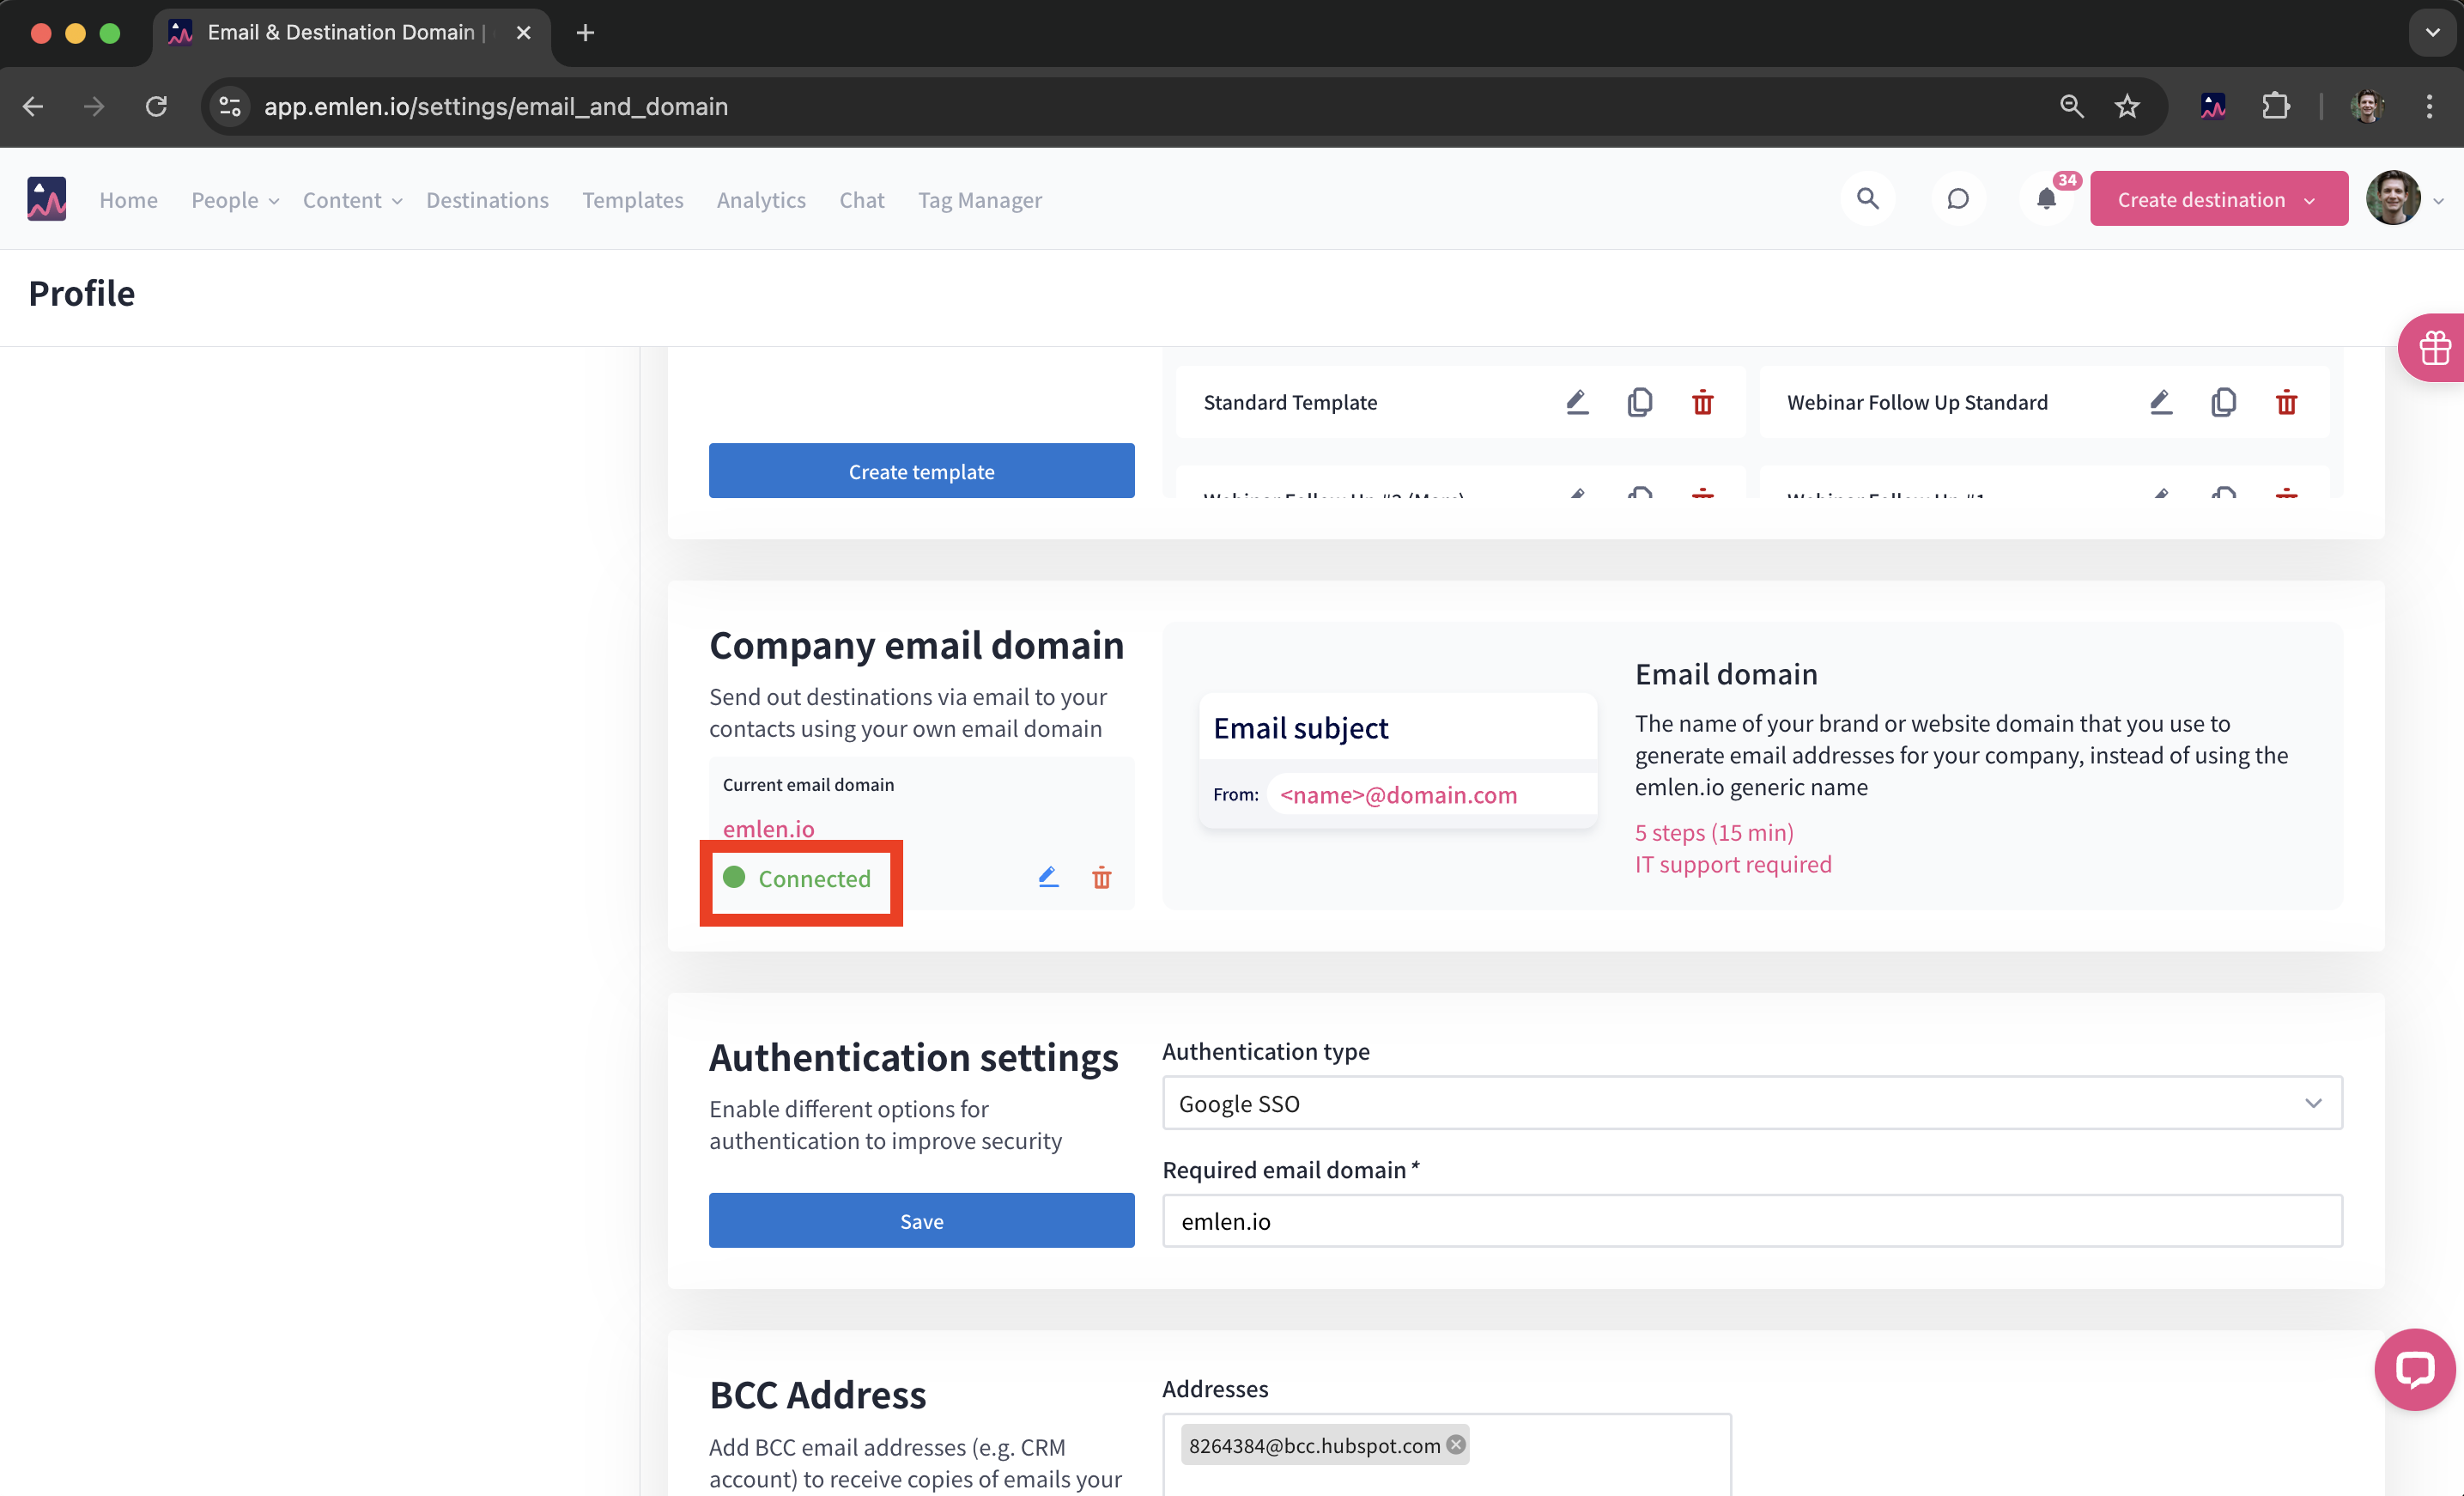Open the Create destination dropdown arrow
This screenshot has height=1496, width=2464.
click(2310, 200)
